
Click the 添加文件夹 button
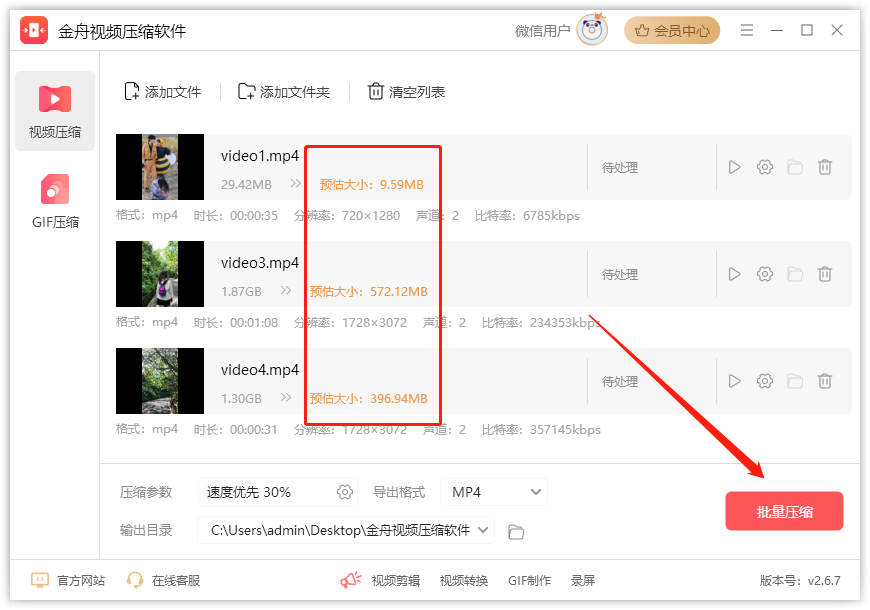coord(284,92)
